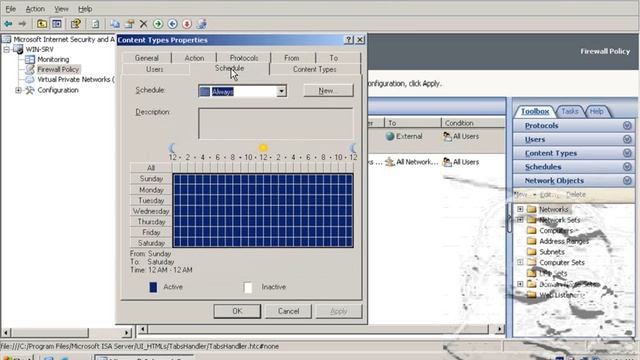
Task: Click the Wednesday row header button
Action: pyautogui.click(x=151, y=211)
